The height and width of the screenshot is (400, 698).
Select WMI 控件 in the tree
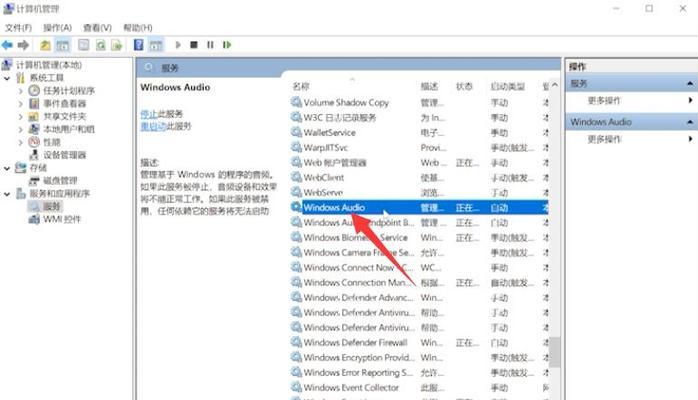pos(62,219)
